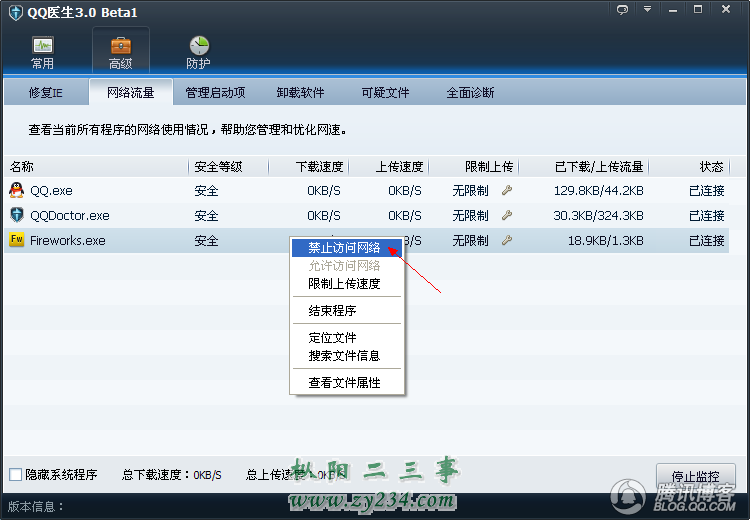Click the wrench icon in QQ.exe row
750x520 pixels.
coord(507,190)
